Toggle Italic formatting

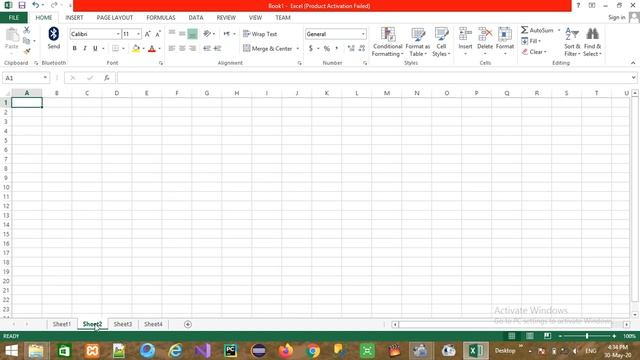84,49
